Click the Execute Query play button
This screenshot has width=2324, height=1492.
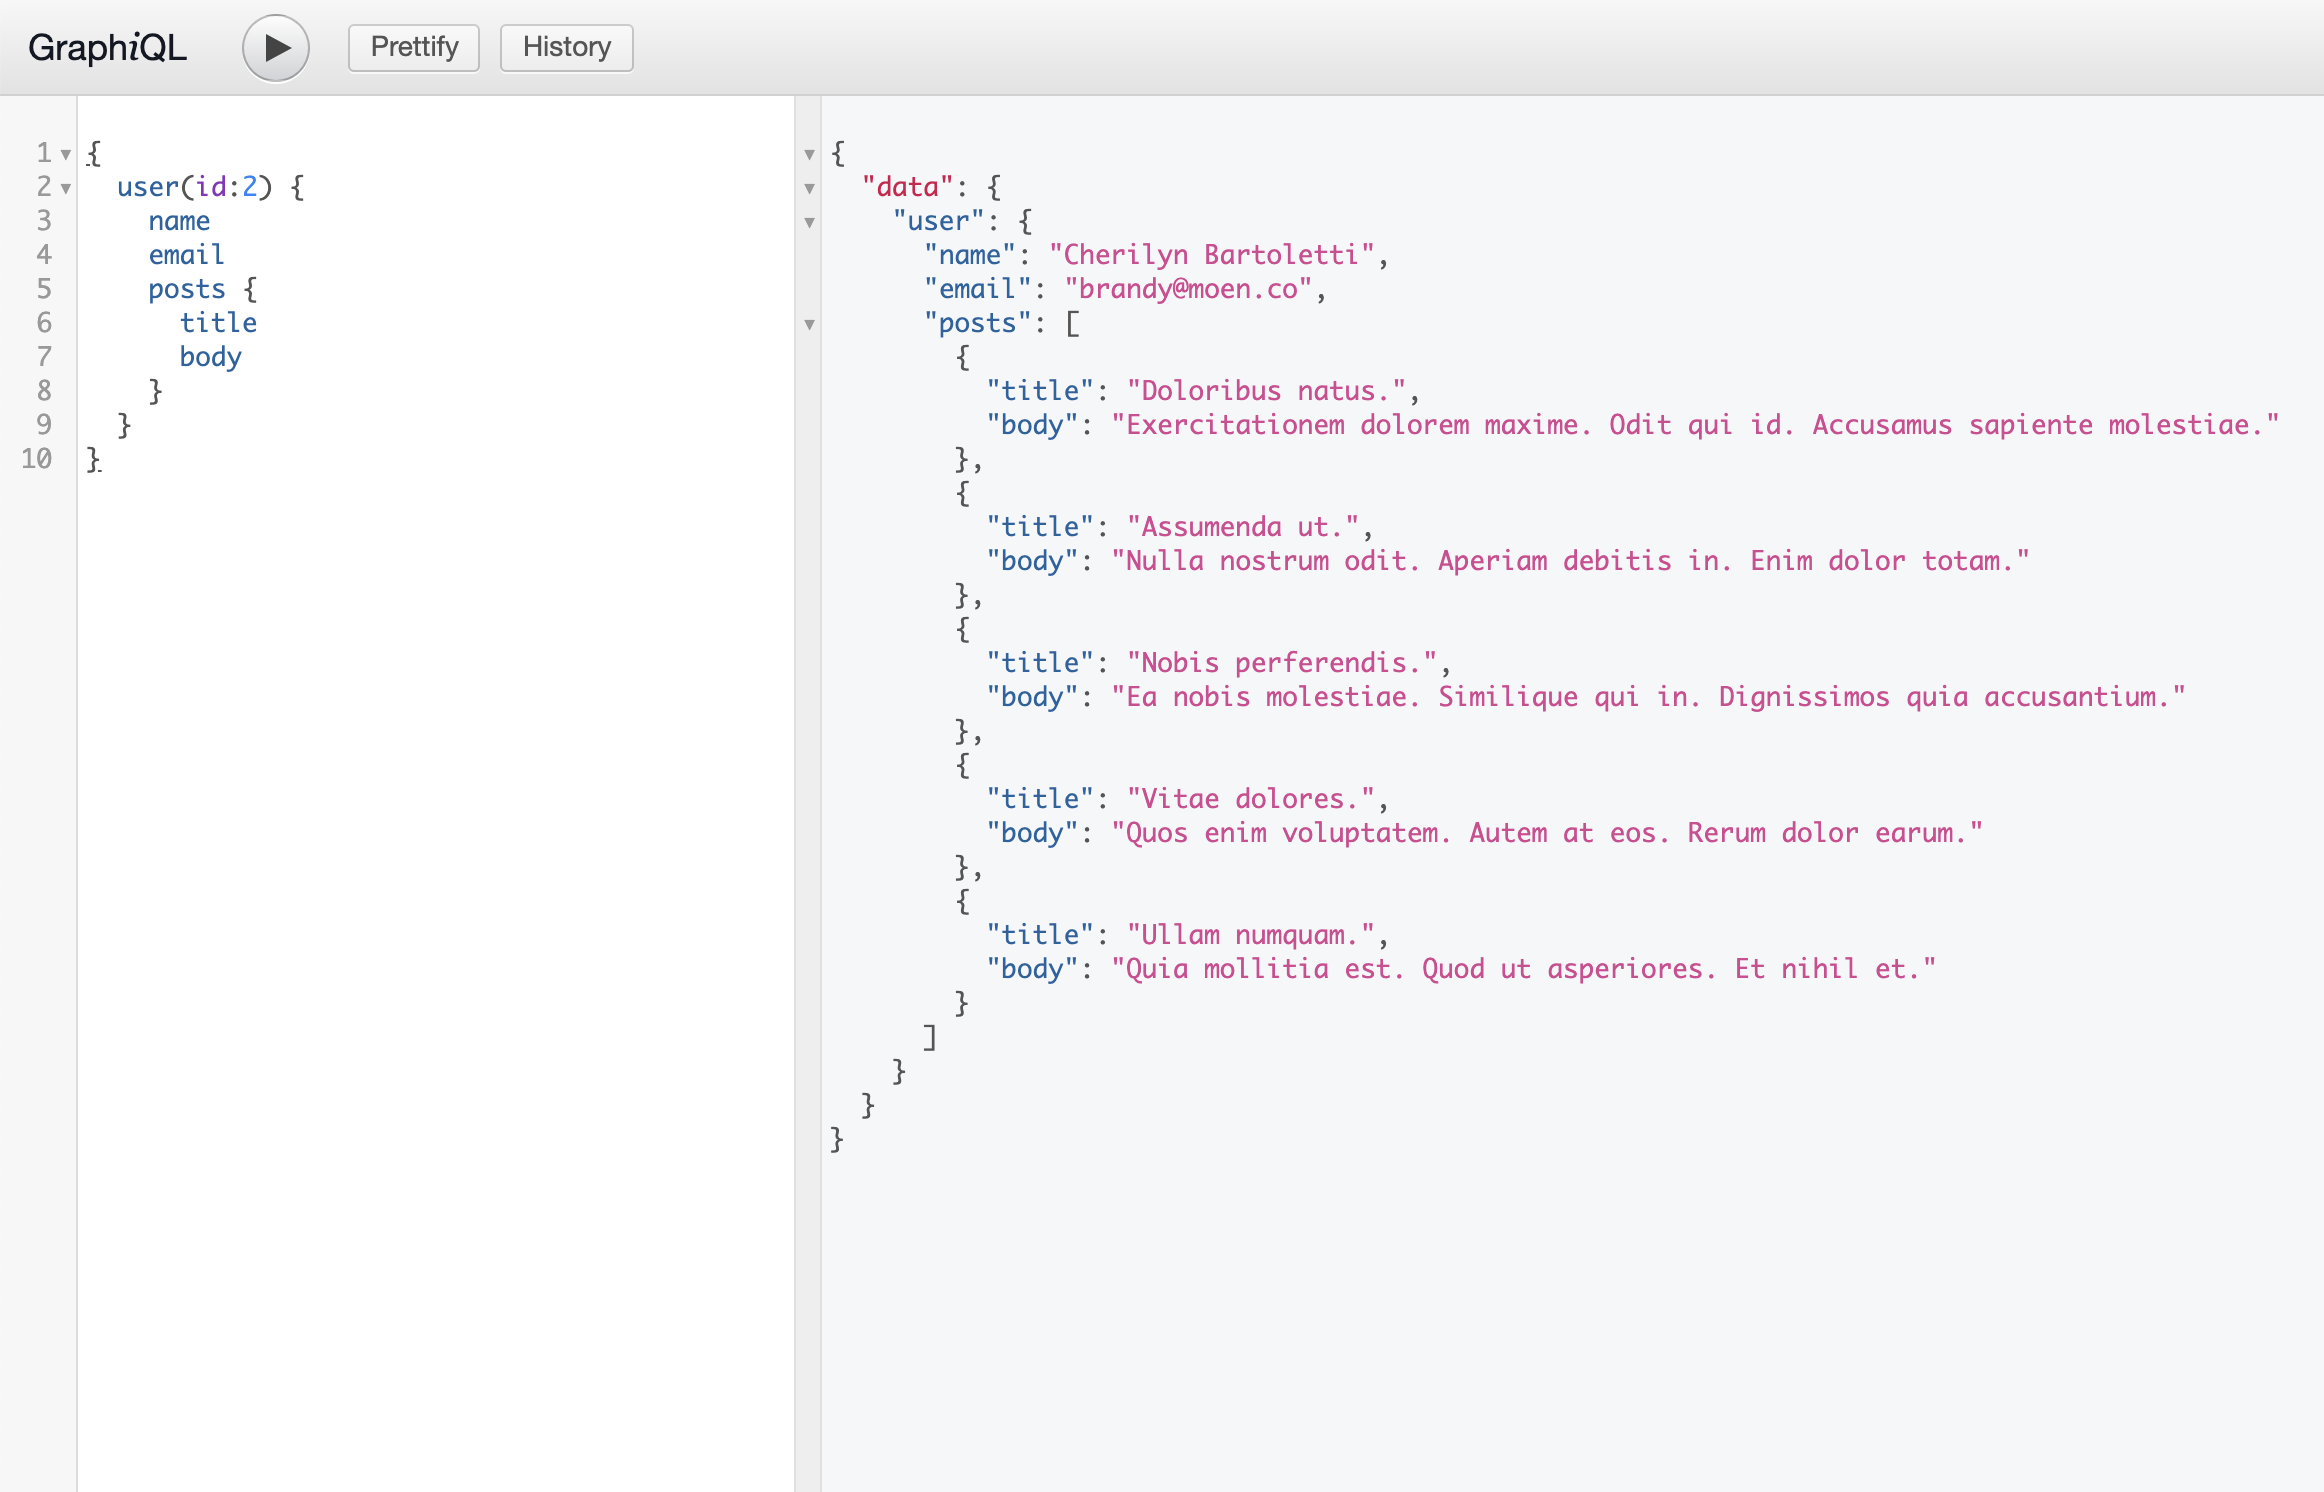(276, 48)
